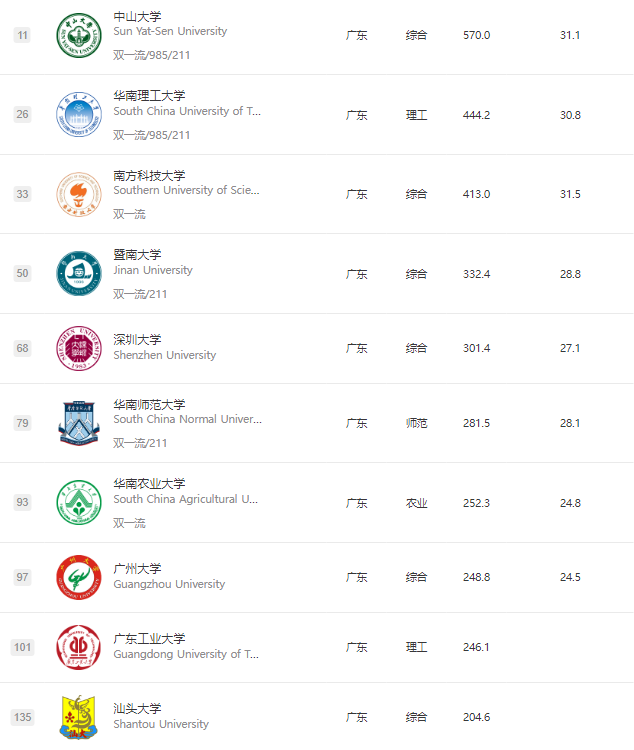Click the 华南师范大学 name link

point(149,405)
